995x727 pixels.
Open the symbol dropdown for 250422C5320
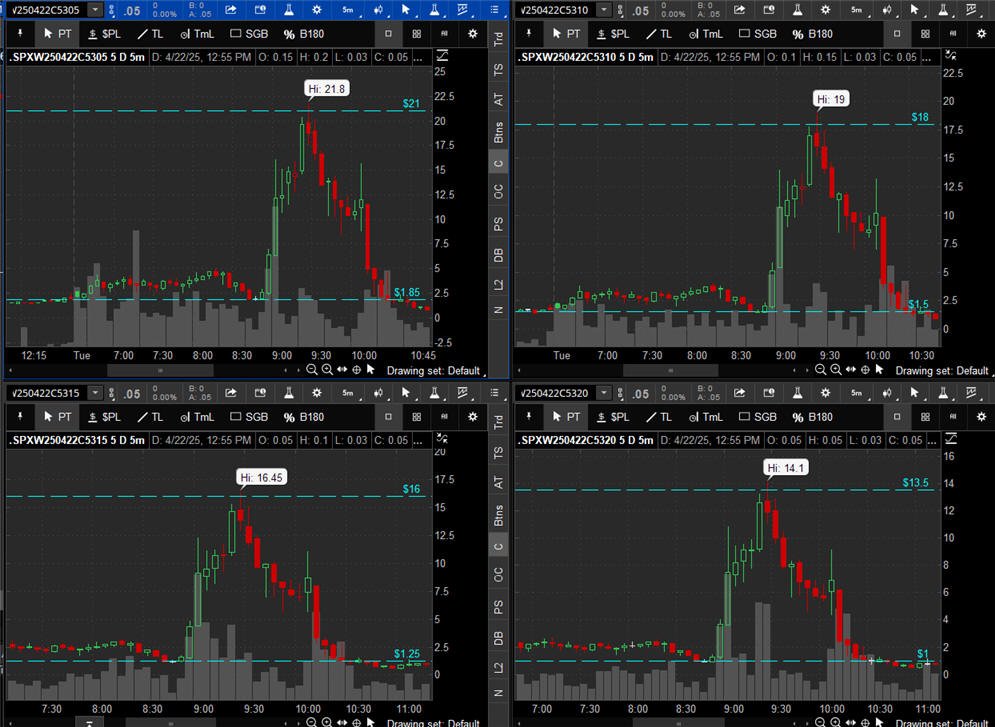pyautogui.click(x=605, y=393)
